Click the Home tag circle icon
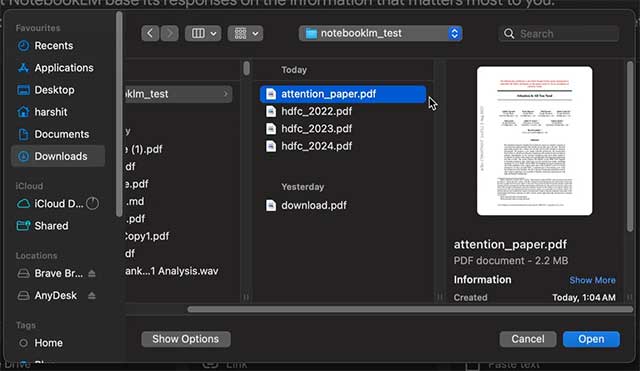Image resolution: width=640 pixels, height=371 pixels. (x=24, y=343)
